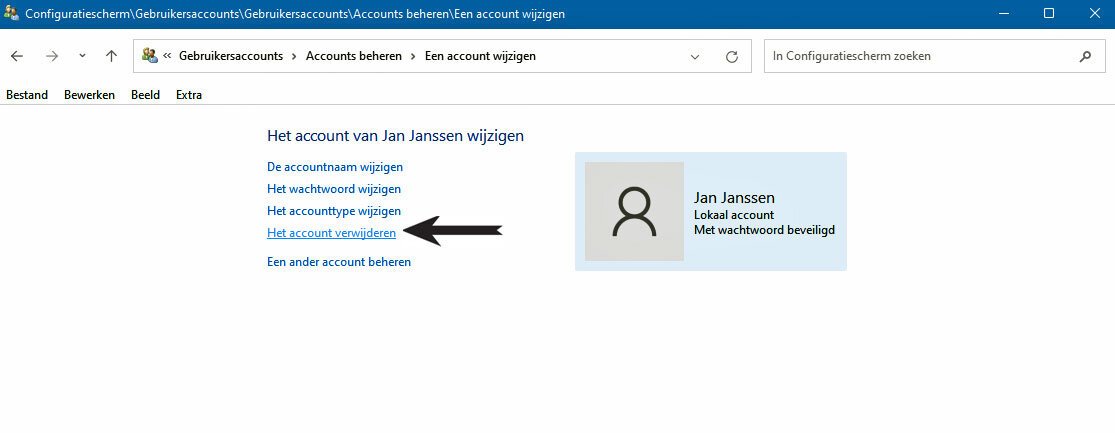Image resolution: width=1115 pixels, height=433 pixels.
Task: Click the title bar window icon
Action: click(11, 13)
